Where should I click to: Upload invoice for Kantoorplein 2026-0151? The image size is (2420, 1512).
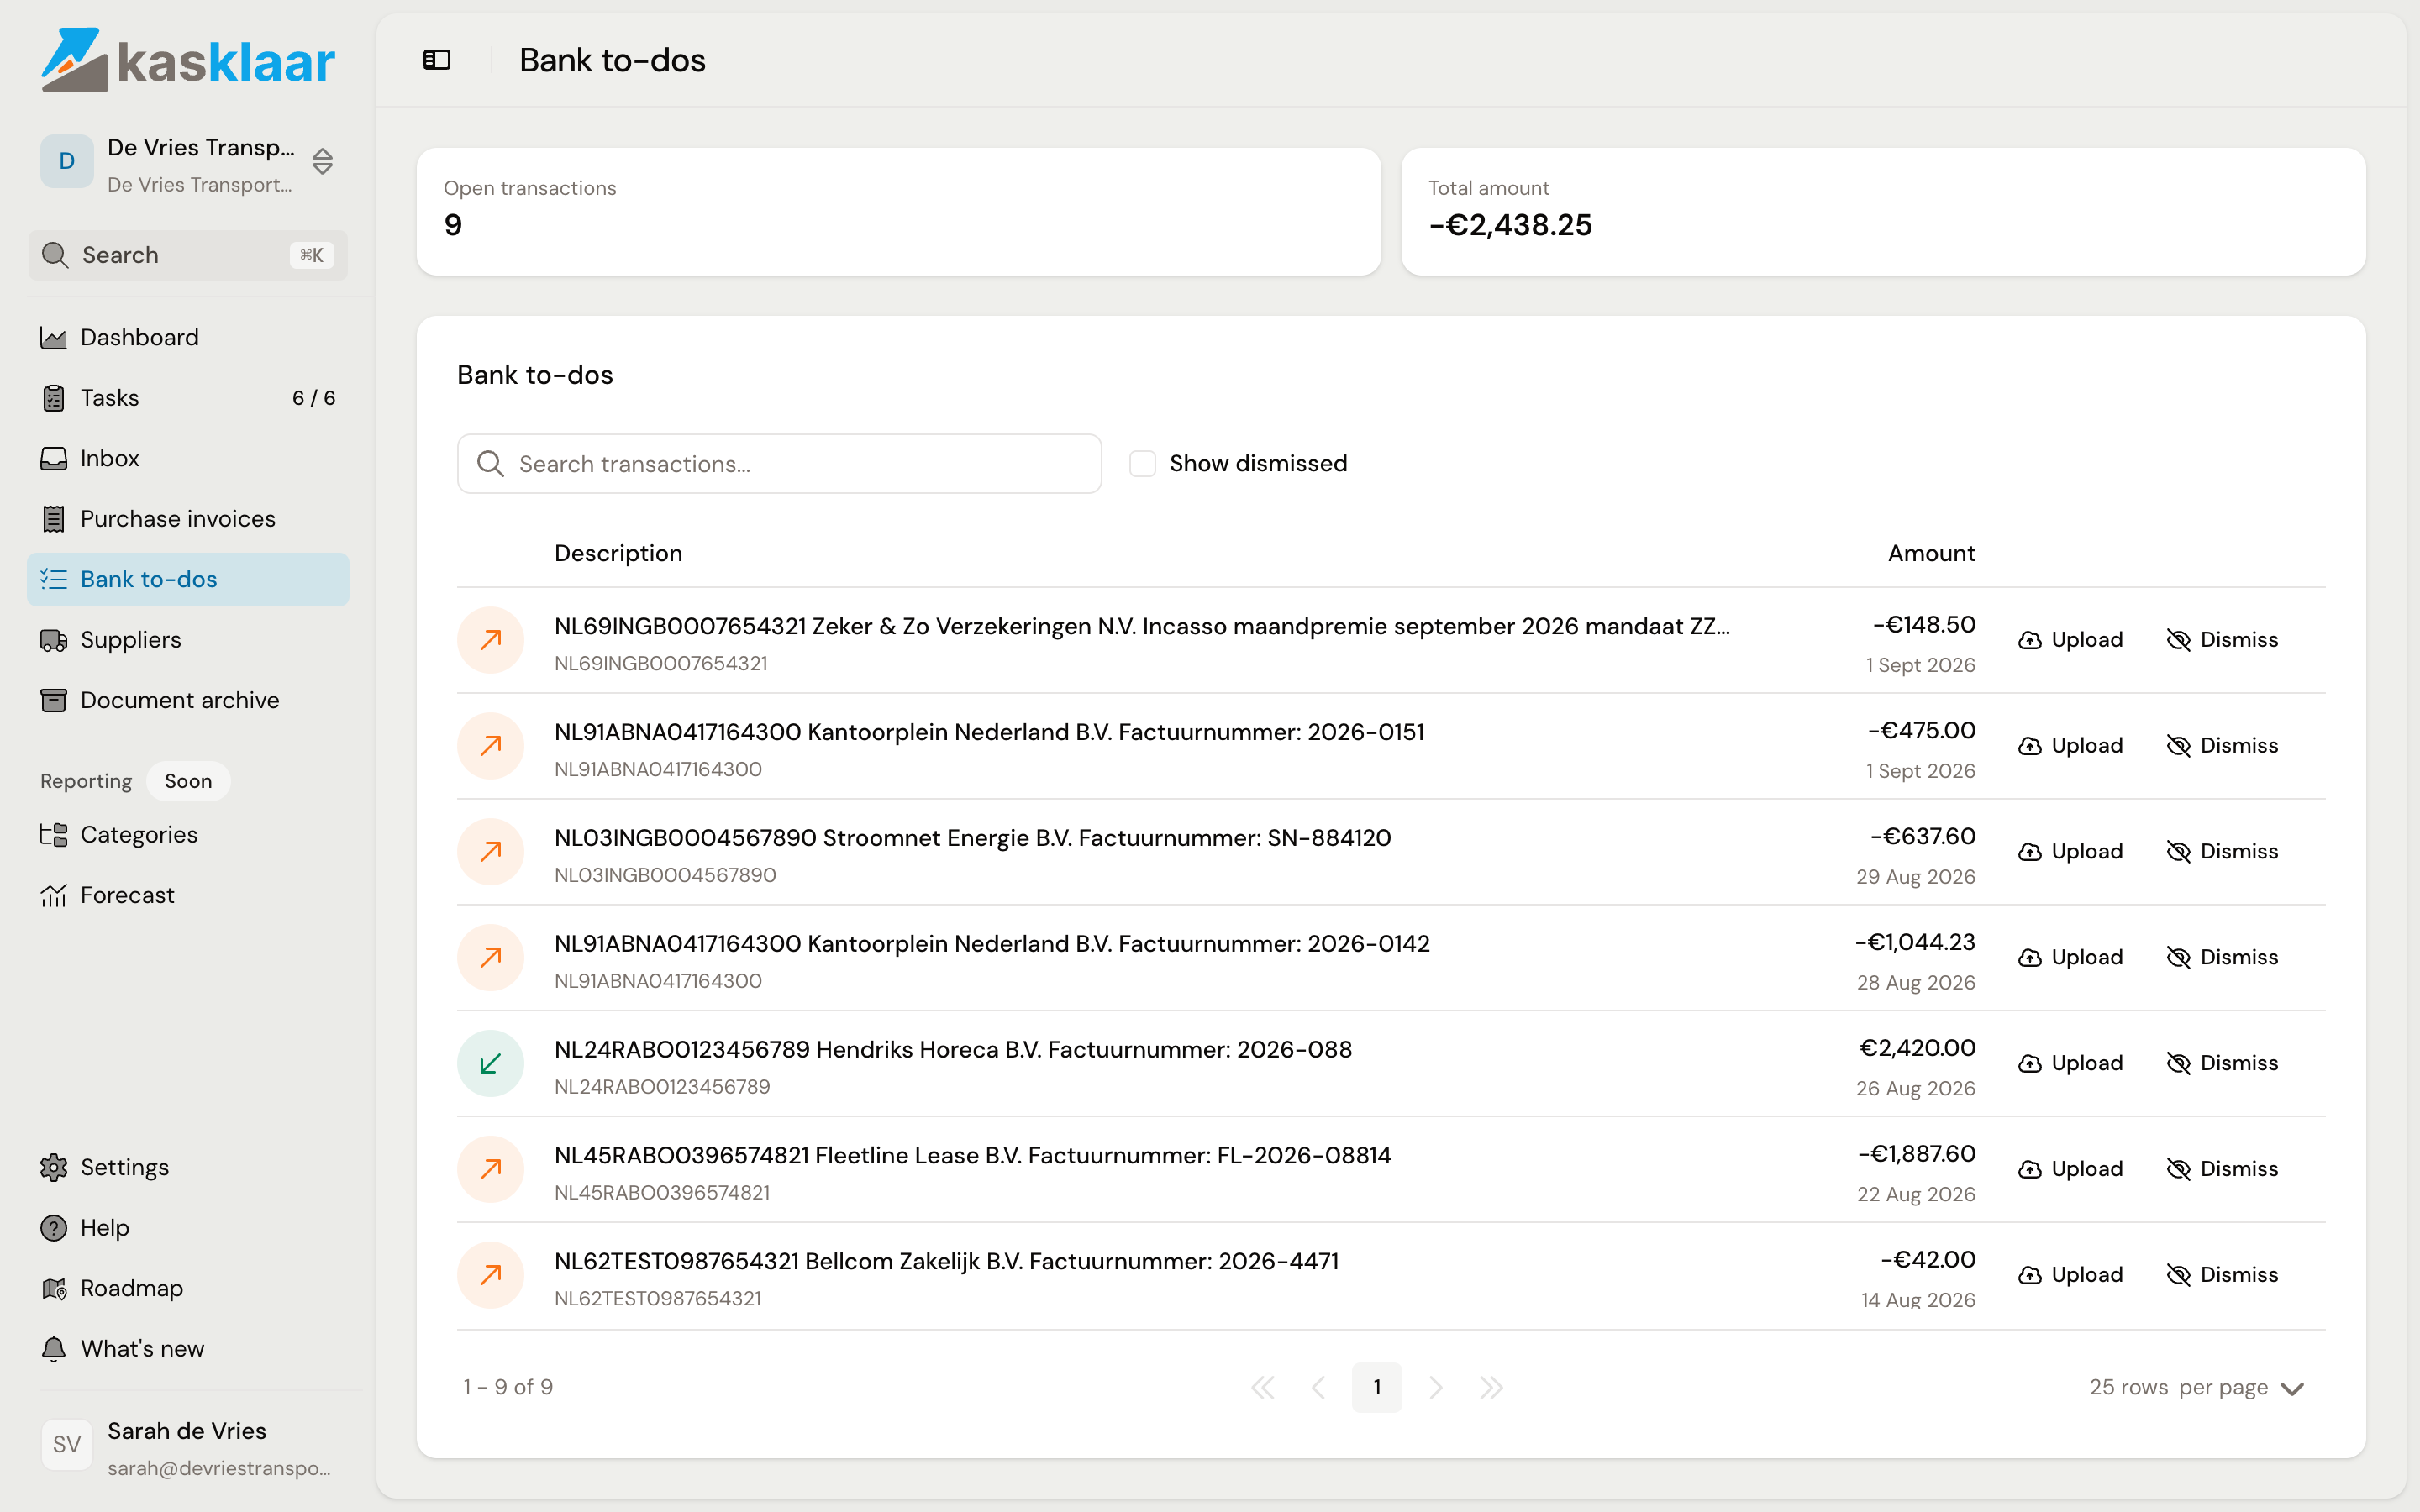click(2070, 746)
